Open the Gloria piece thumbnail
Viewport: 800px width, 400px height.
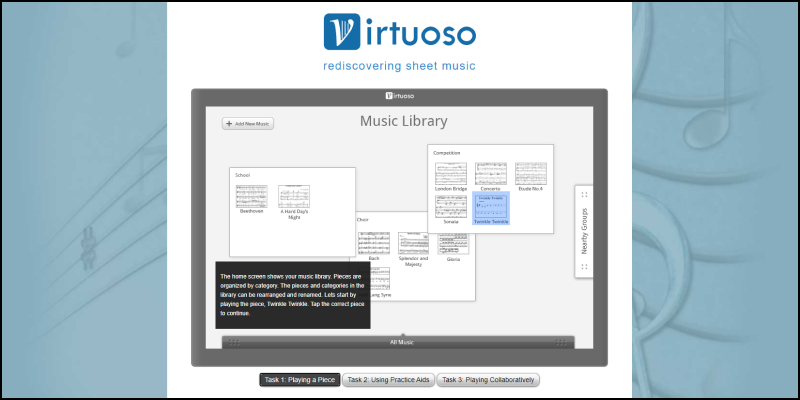[x=454, y=244]
